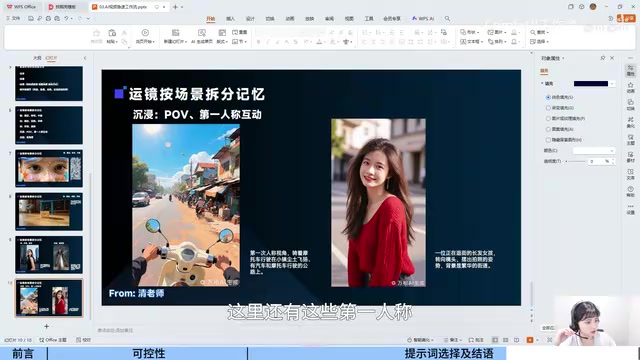Image resolution: width=640 pixels, height=360 pixels.
Task: Collapse the slide thumbnail pane chevron
Action: pyautogui.click(x=85, y=58)
